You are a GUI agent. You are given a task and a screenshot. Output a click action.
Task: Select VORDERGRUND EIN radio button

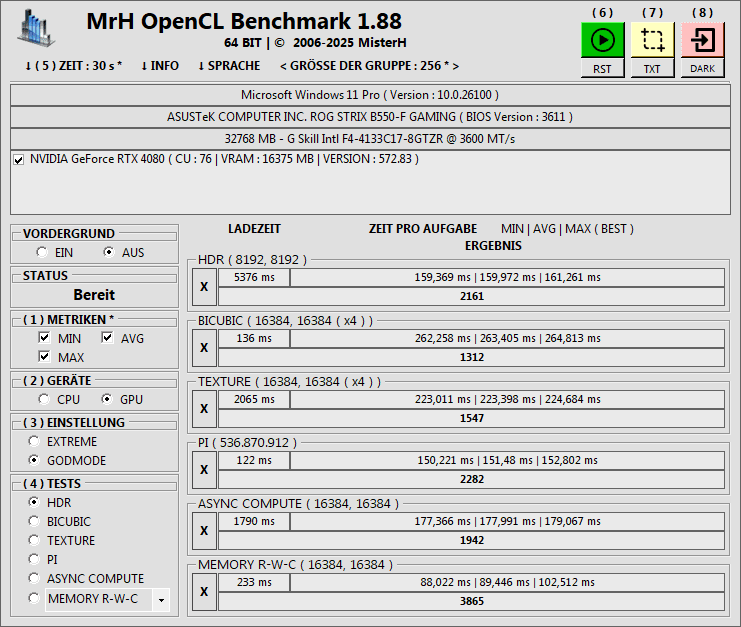coord(42,252)
